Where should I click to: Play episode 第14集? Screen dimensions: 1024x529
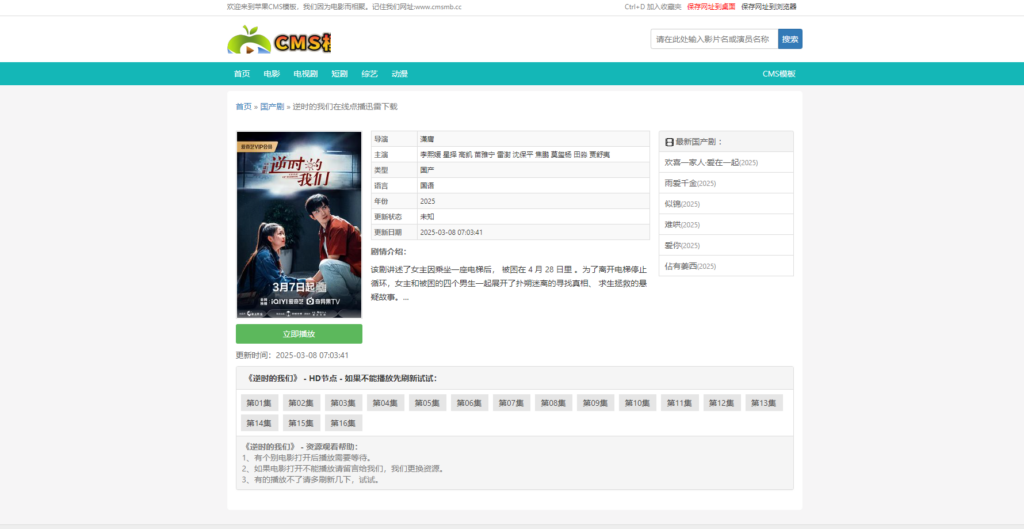pyautogui.click(x=259, y=423)
